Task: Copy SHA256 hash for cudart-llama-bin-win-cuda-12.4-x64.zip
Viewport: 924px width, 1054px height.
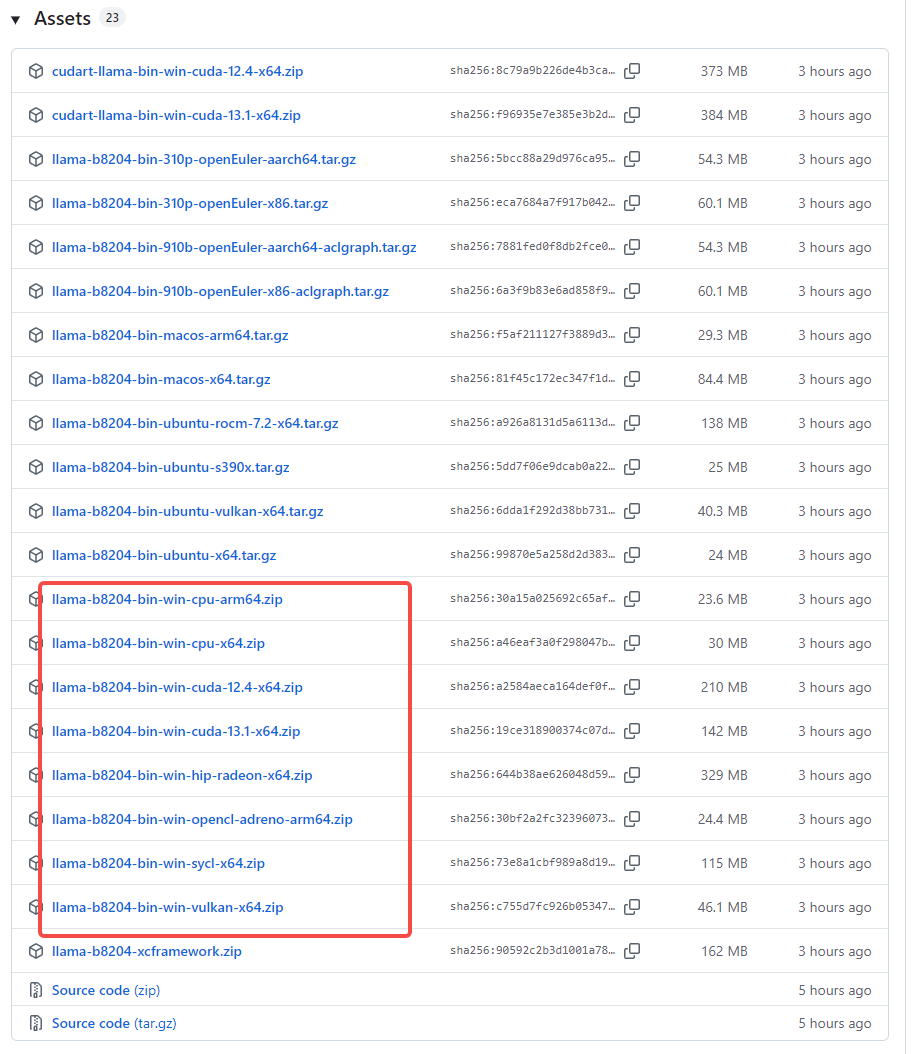Action: (632, 71)
